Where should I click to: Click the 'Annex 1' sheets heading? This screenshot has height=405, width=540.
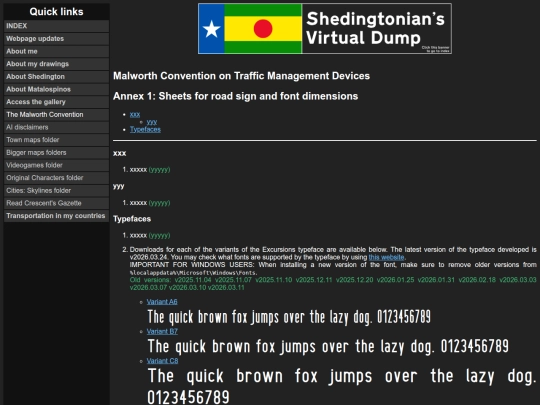(x=236, y=96)
